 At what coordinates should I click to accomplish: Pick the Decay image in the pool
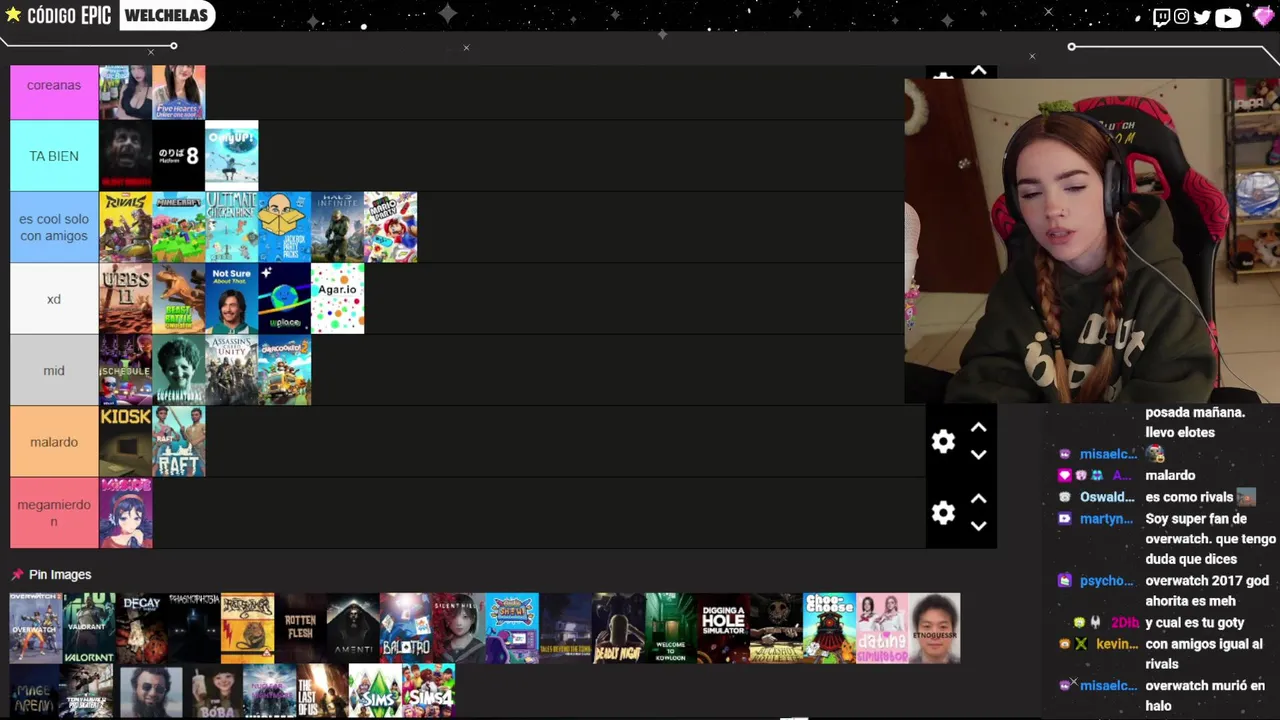(141, 628)
